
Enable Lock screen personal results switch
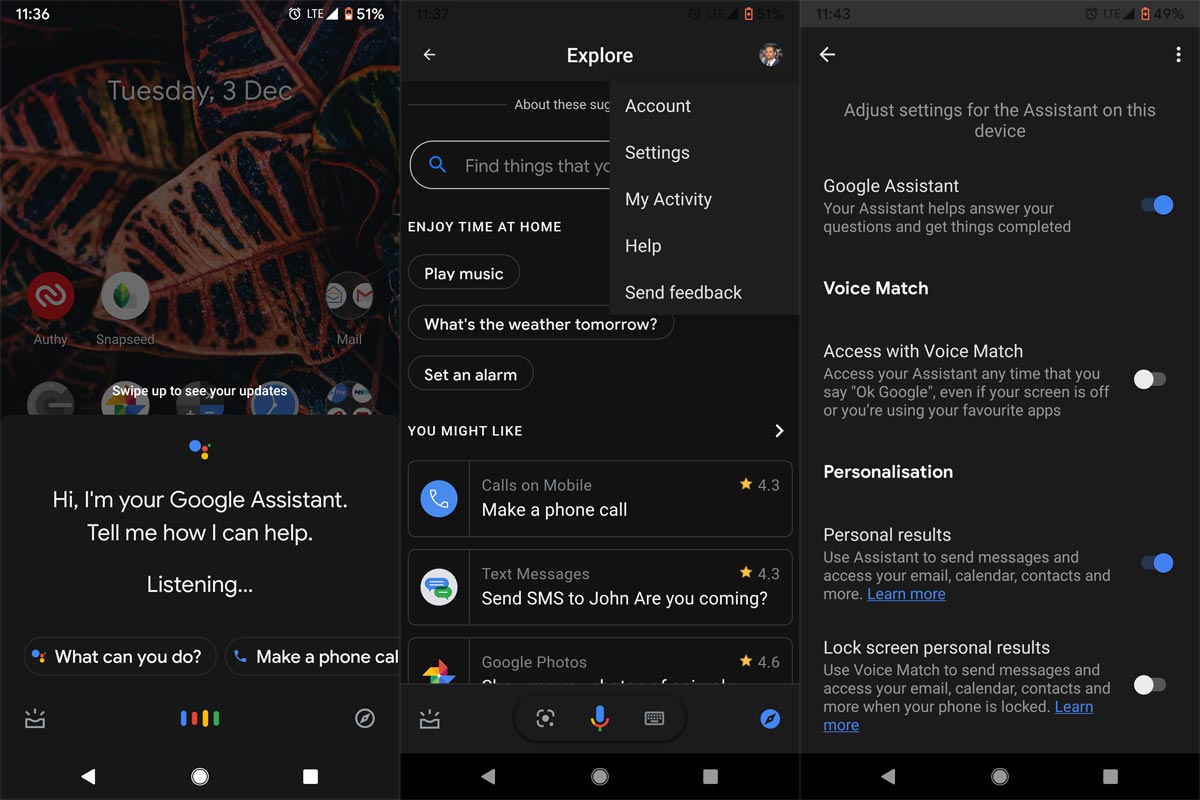click(1149, 685)
